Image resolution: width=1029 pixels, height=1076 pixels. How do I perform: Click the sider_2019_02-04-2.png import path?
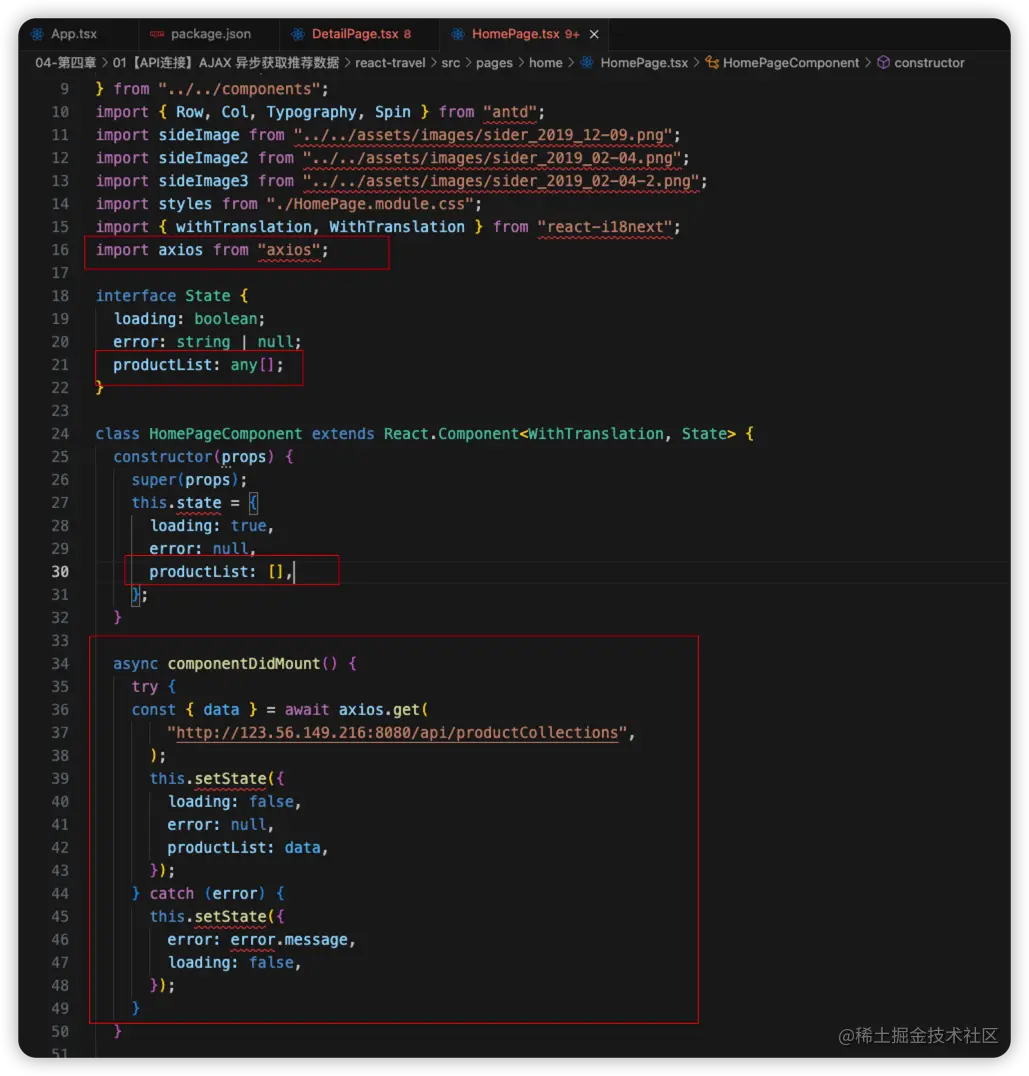[501, 180]
